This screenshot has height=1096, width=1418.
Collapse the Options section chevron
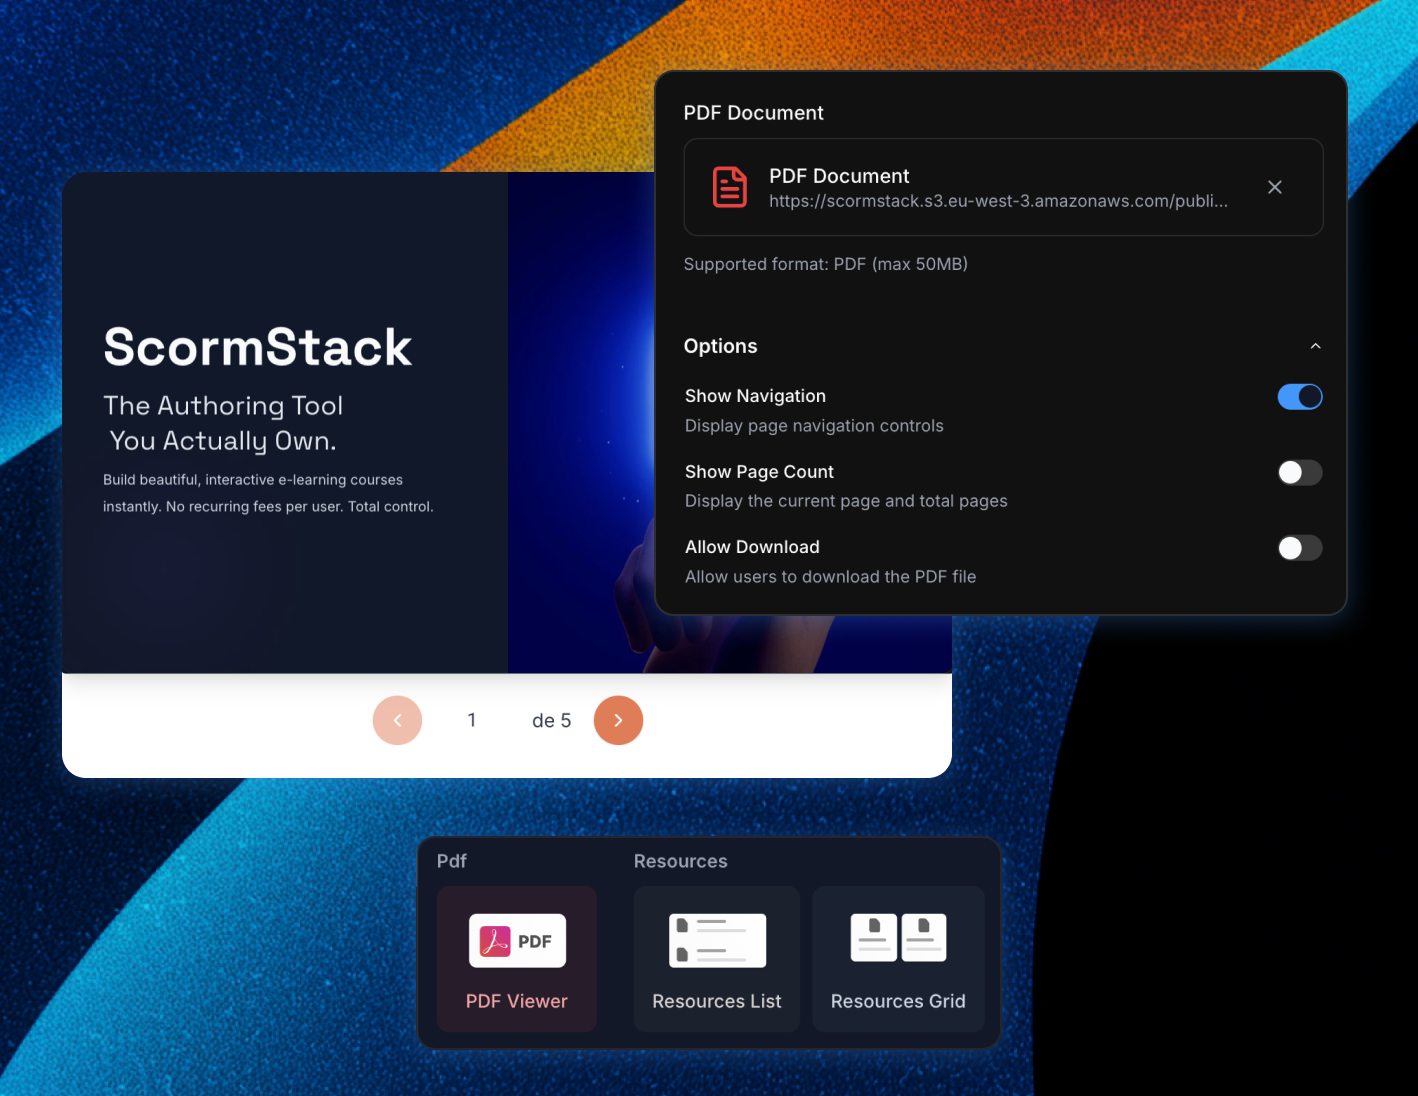[1315, 346]
